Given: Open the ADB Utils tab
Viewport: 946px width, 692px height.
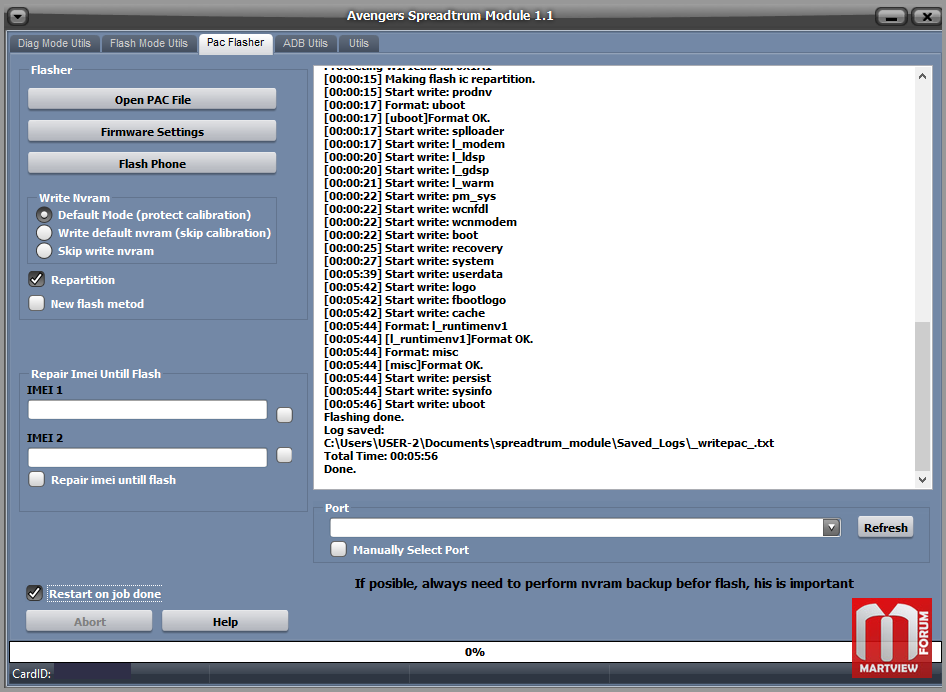Looking at the screenshot, I should 305,43.
